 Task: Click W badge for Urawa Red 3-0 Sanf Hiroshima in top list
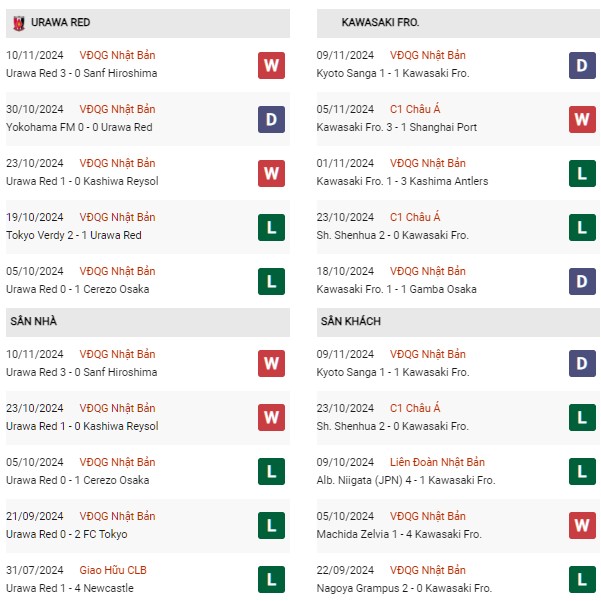271,66
